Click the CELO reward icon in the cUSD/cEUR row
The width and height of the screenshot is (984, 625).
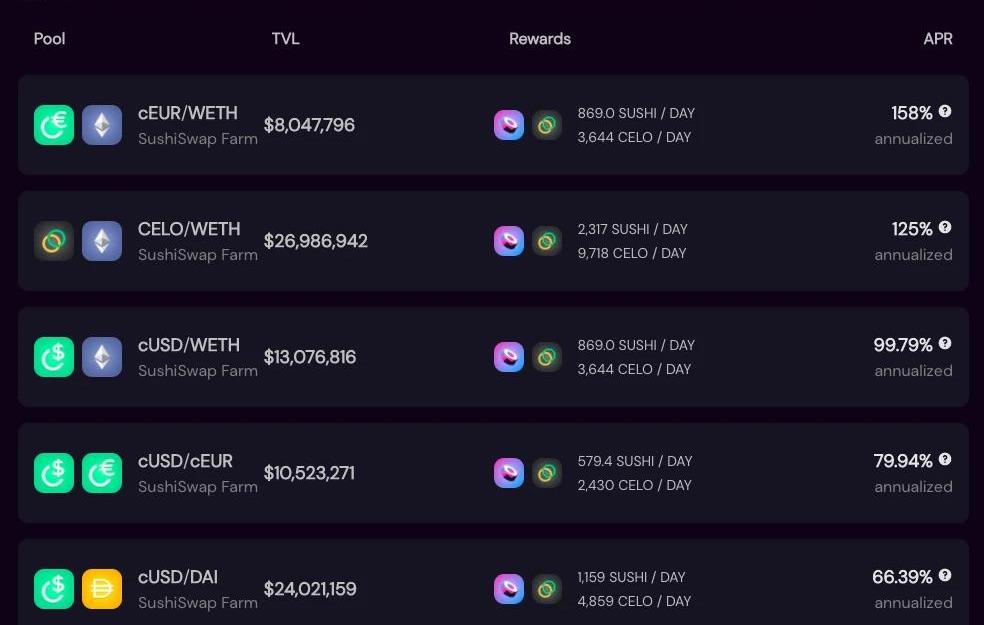547,473
